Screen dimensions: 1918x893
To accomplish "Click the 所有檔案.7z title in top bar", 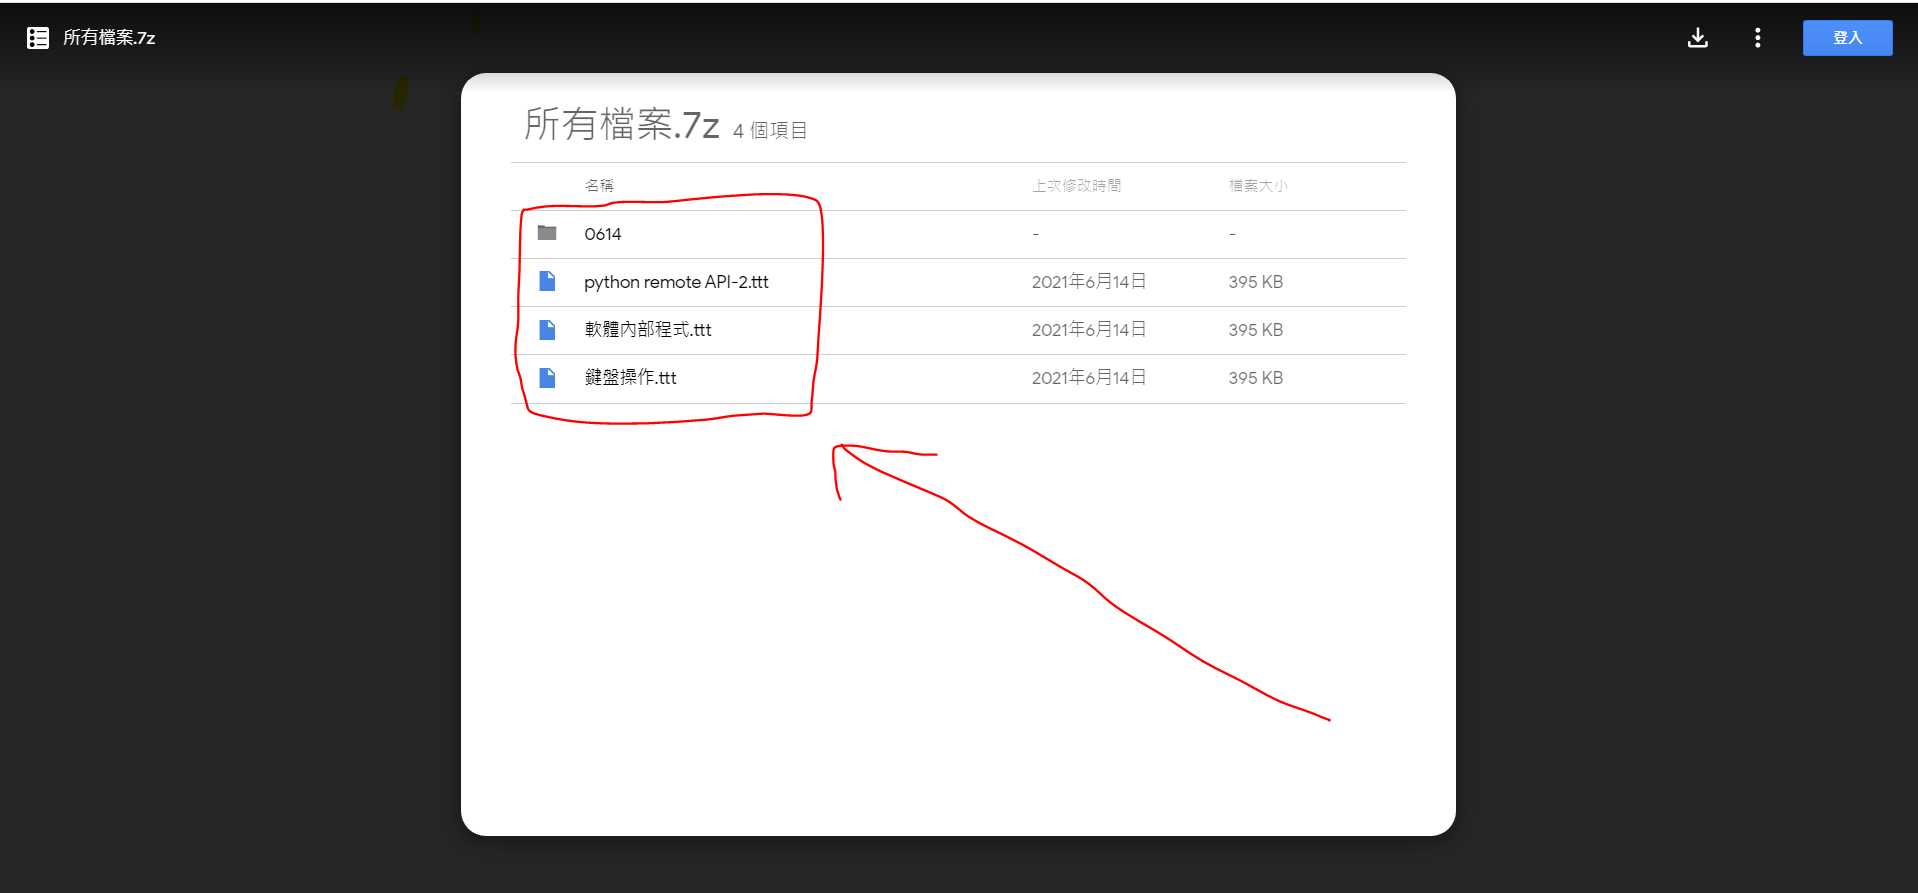I will click(x=109, y=38).
